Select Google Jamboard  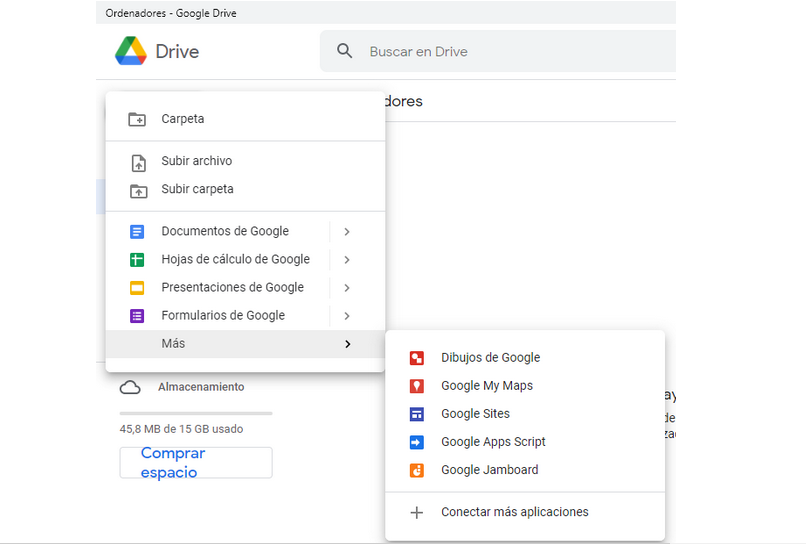525,469
